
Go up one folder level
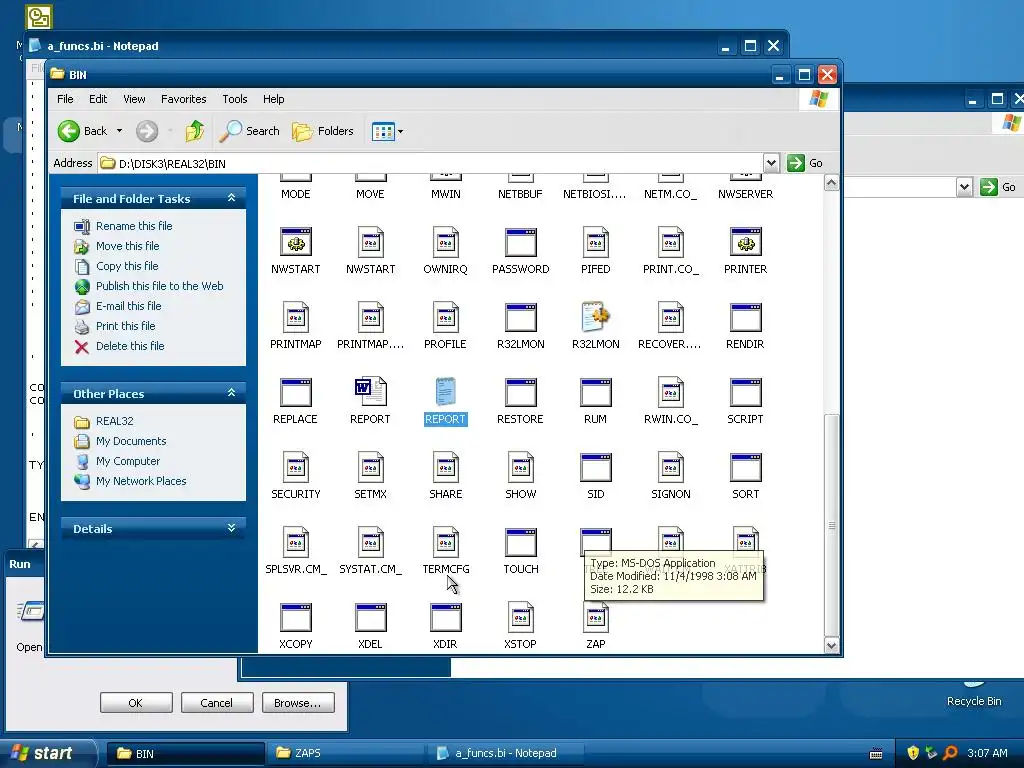pyautogui.click(x=195, y=131)
